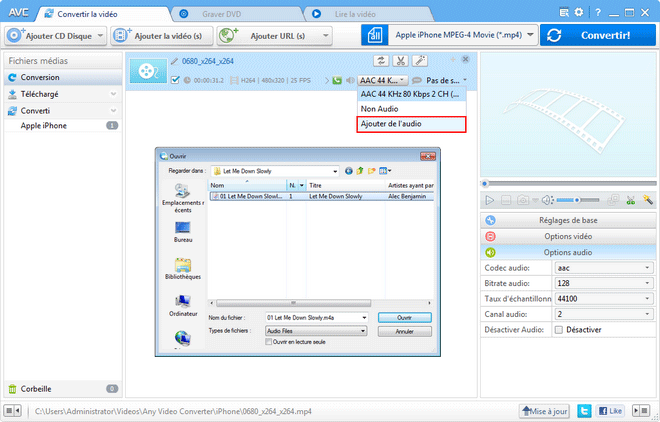
Task: Open the Types de fichiers combo box
Action: (x=315, y=331)
